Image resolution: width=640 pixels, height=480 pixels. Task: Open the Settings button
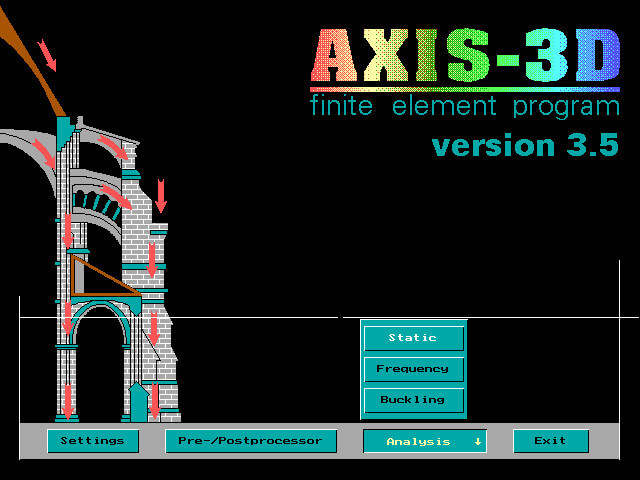[93, 441]
